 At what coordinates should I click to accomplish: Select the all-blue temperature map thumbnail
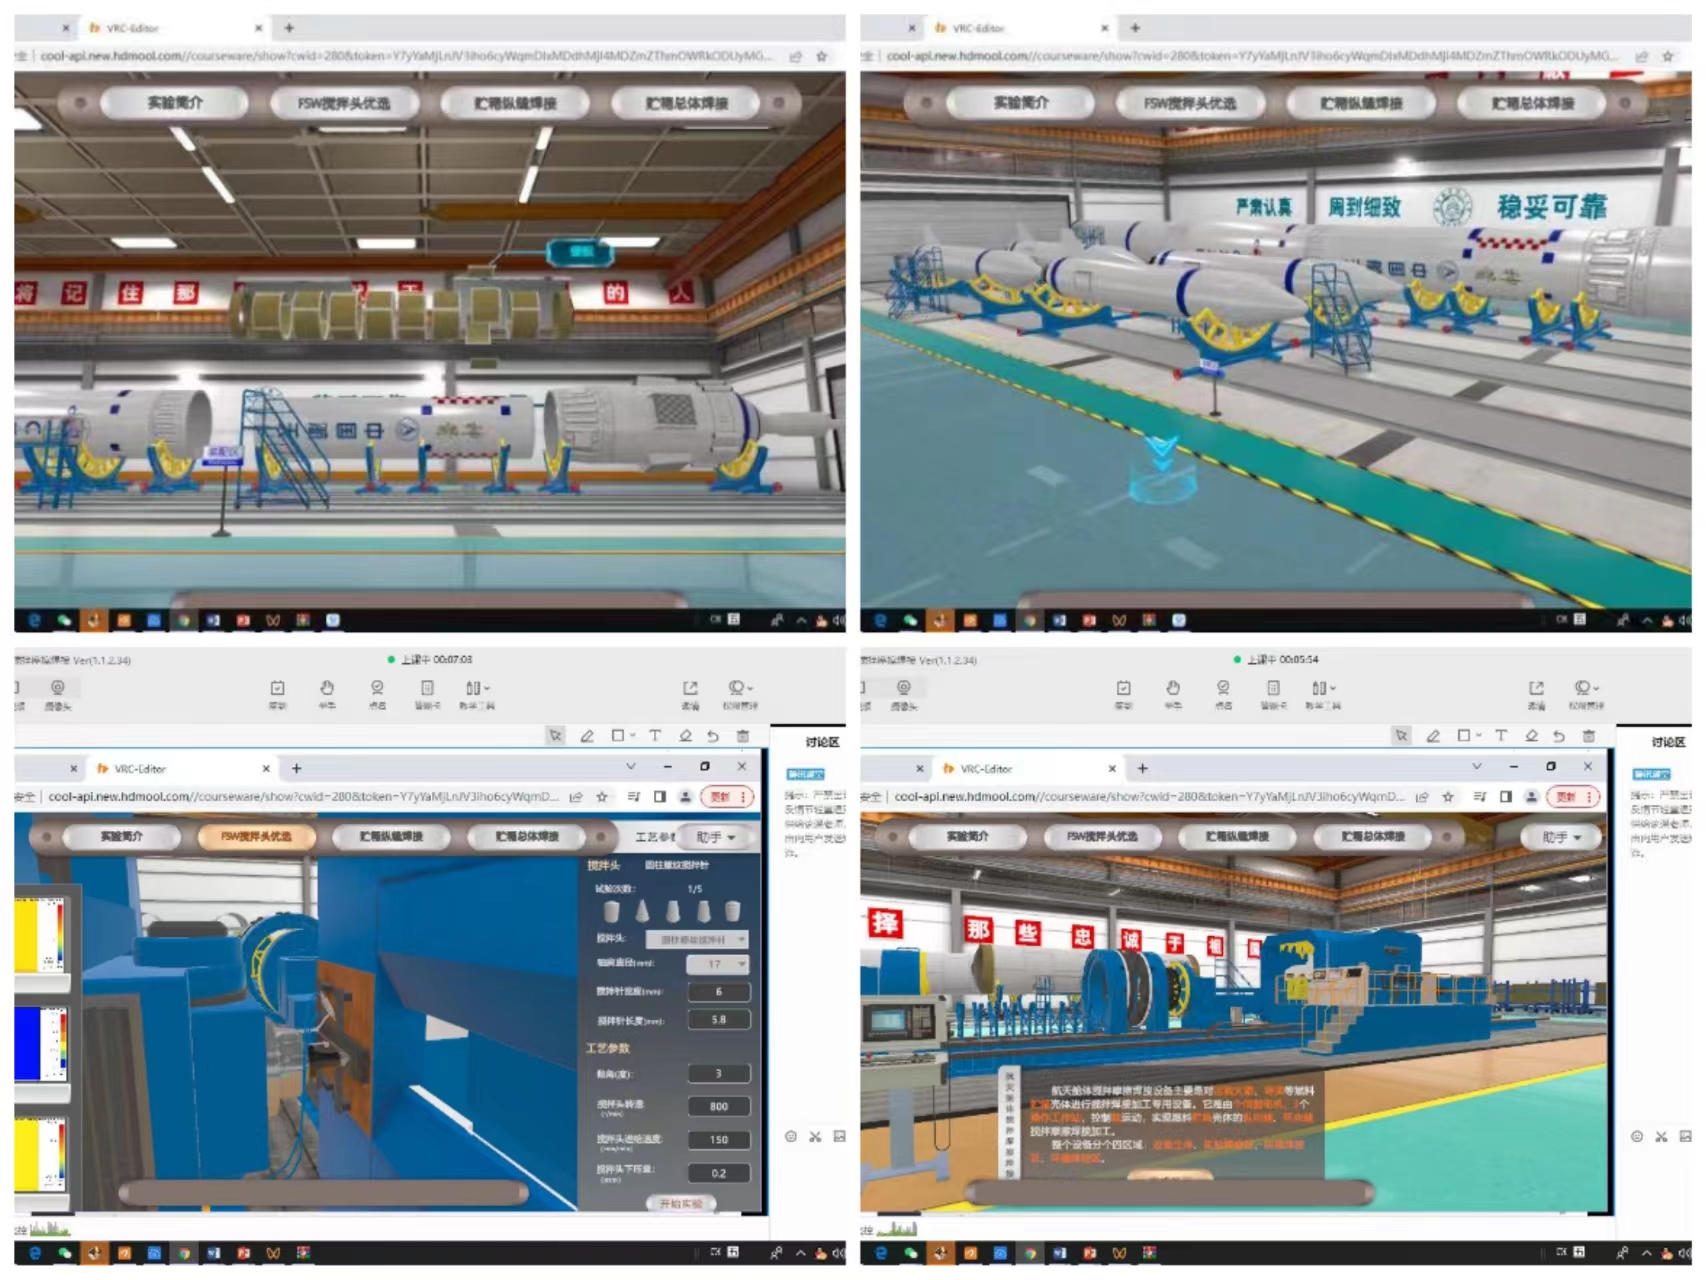pyautogui.click(x=41, y=1044)
